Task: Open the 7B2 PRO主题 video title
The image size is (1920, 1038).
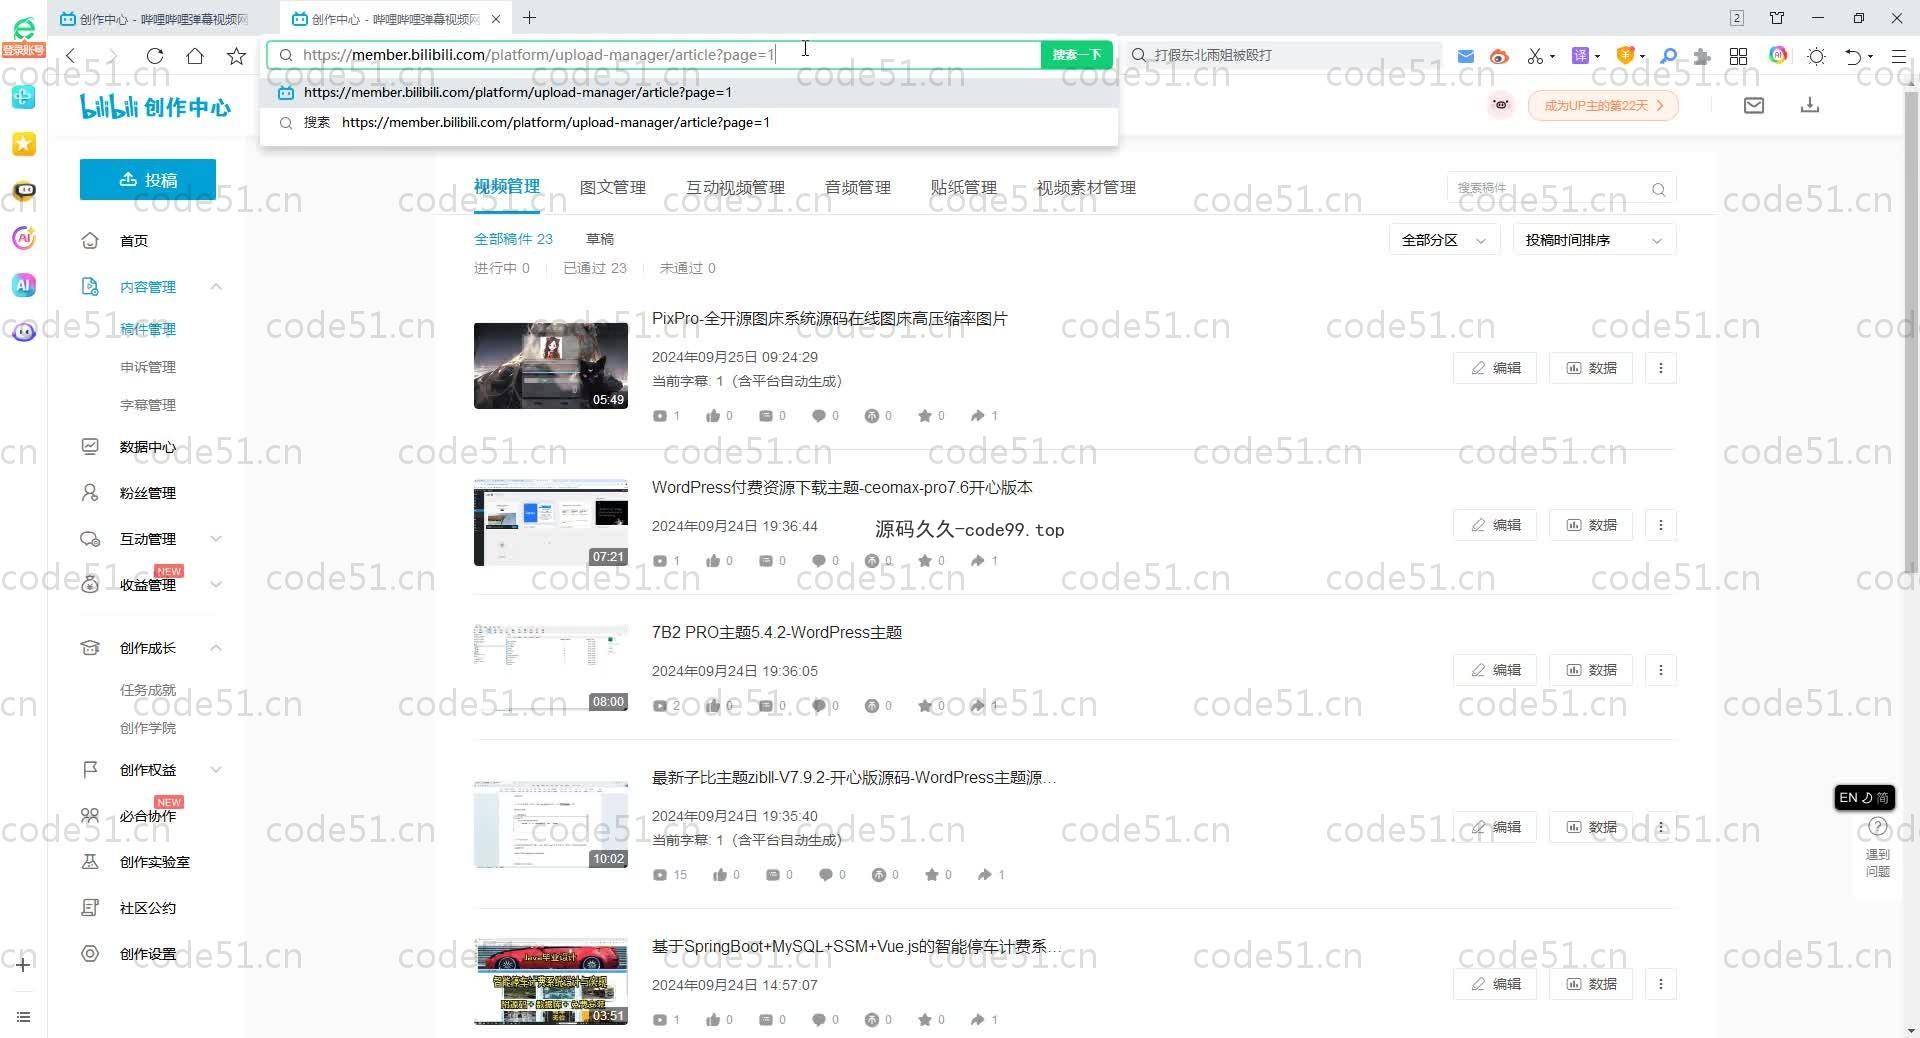Action: click(x=777, y=632)
